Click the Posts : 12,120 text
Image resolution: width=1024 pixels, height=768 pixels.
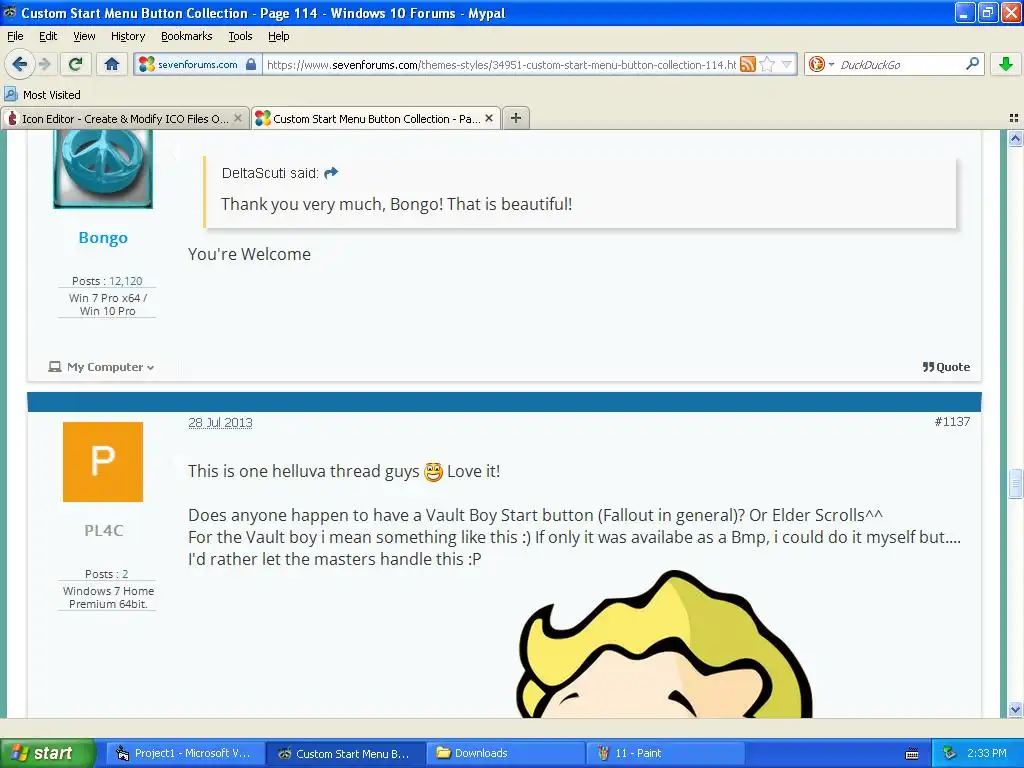pos(107,281)
